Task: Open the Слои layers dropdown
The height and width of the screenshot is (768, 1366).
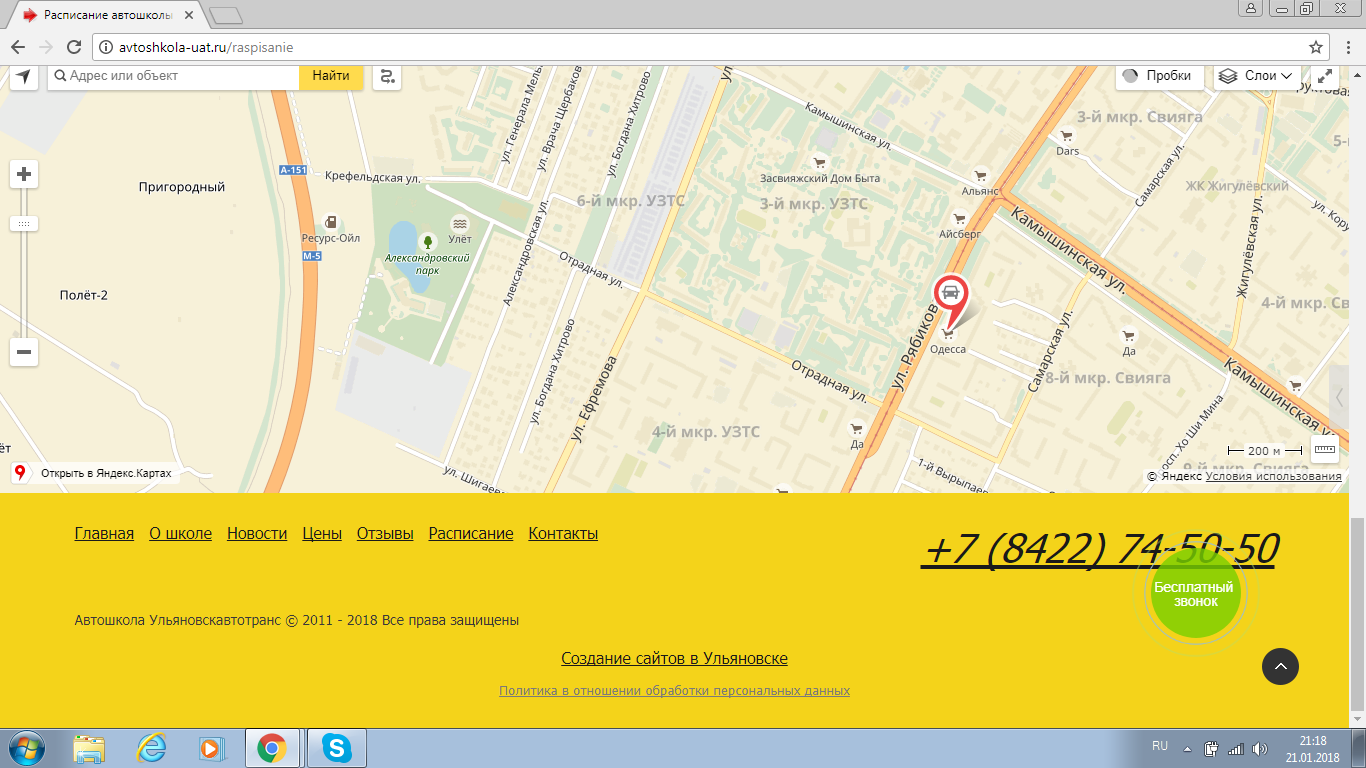Action: click(x=1257, y=76)
